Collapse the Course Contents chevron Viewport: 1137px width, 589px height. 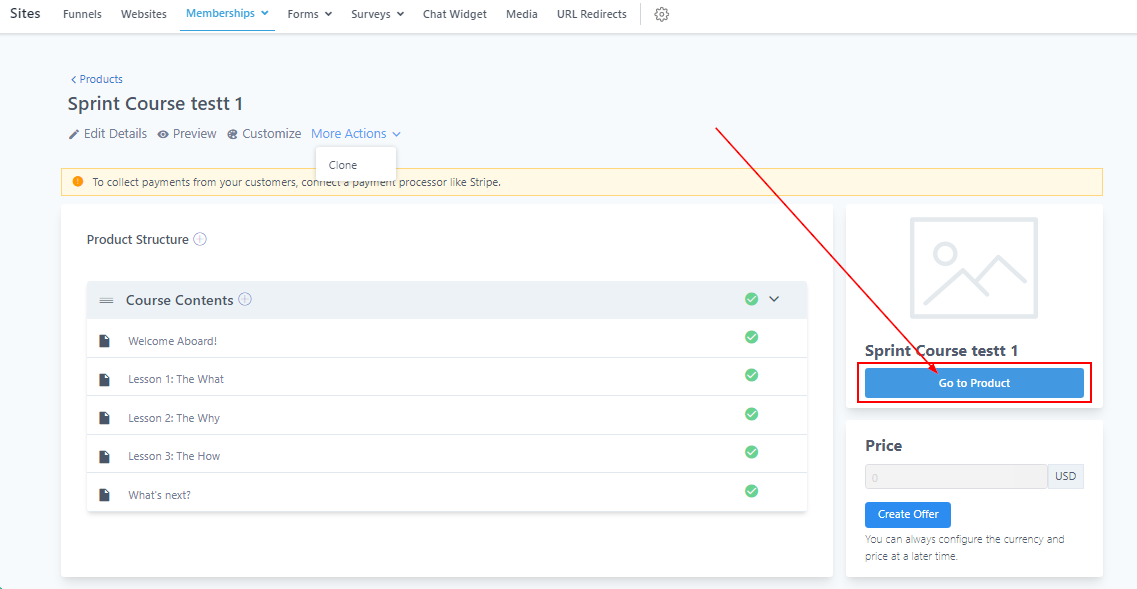[x=774, y=299]
